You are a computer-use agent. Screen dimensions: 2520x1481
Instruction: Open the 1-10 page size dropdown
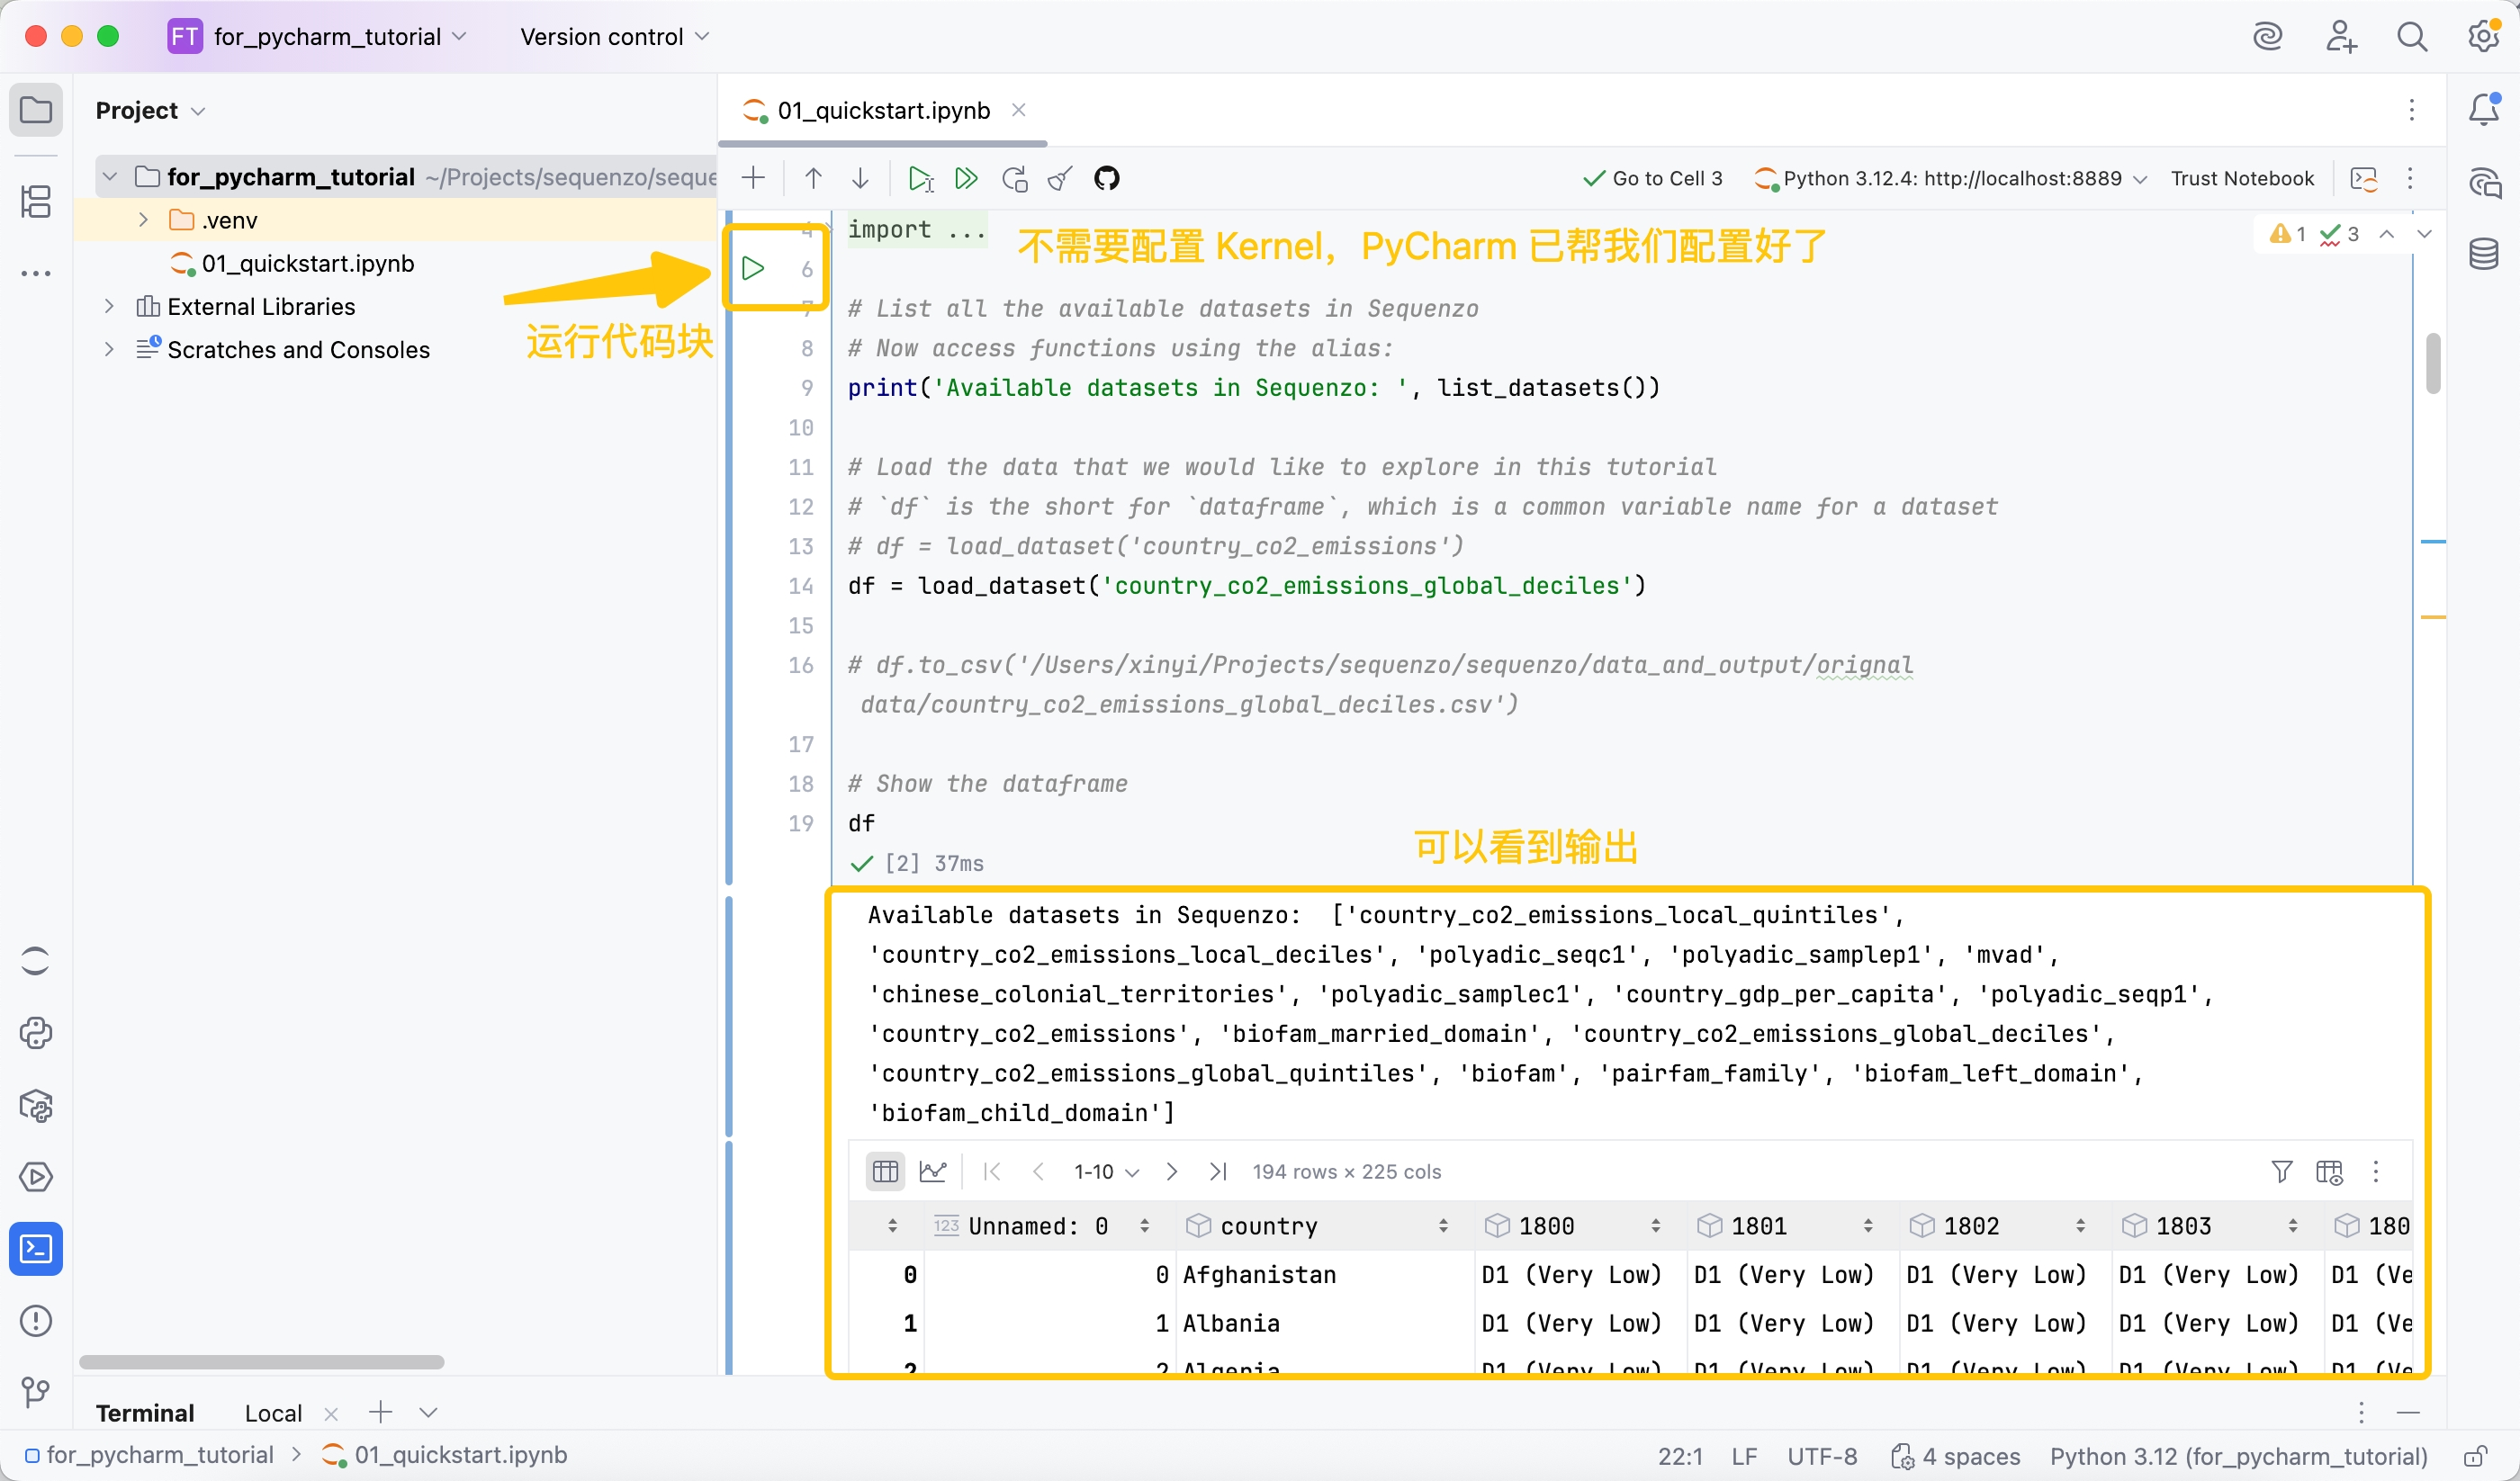(x=1105, y=1172)
